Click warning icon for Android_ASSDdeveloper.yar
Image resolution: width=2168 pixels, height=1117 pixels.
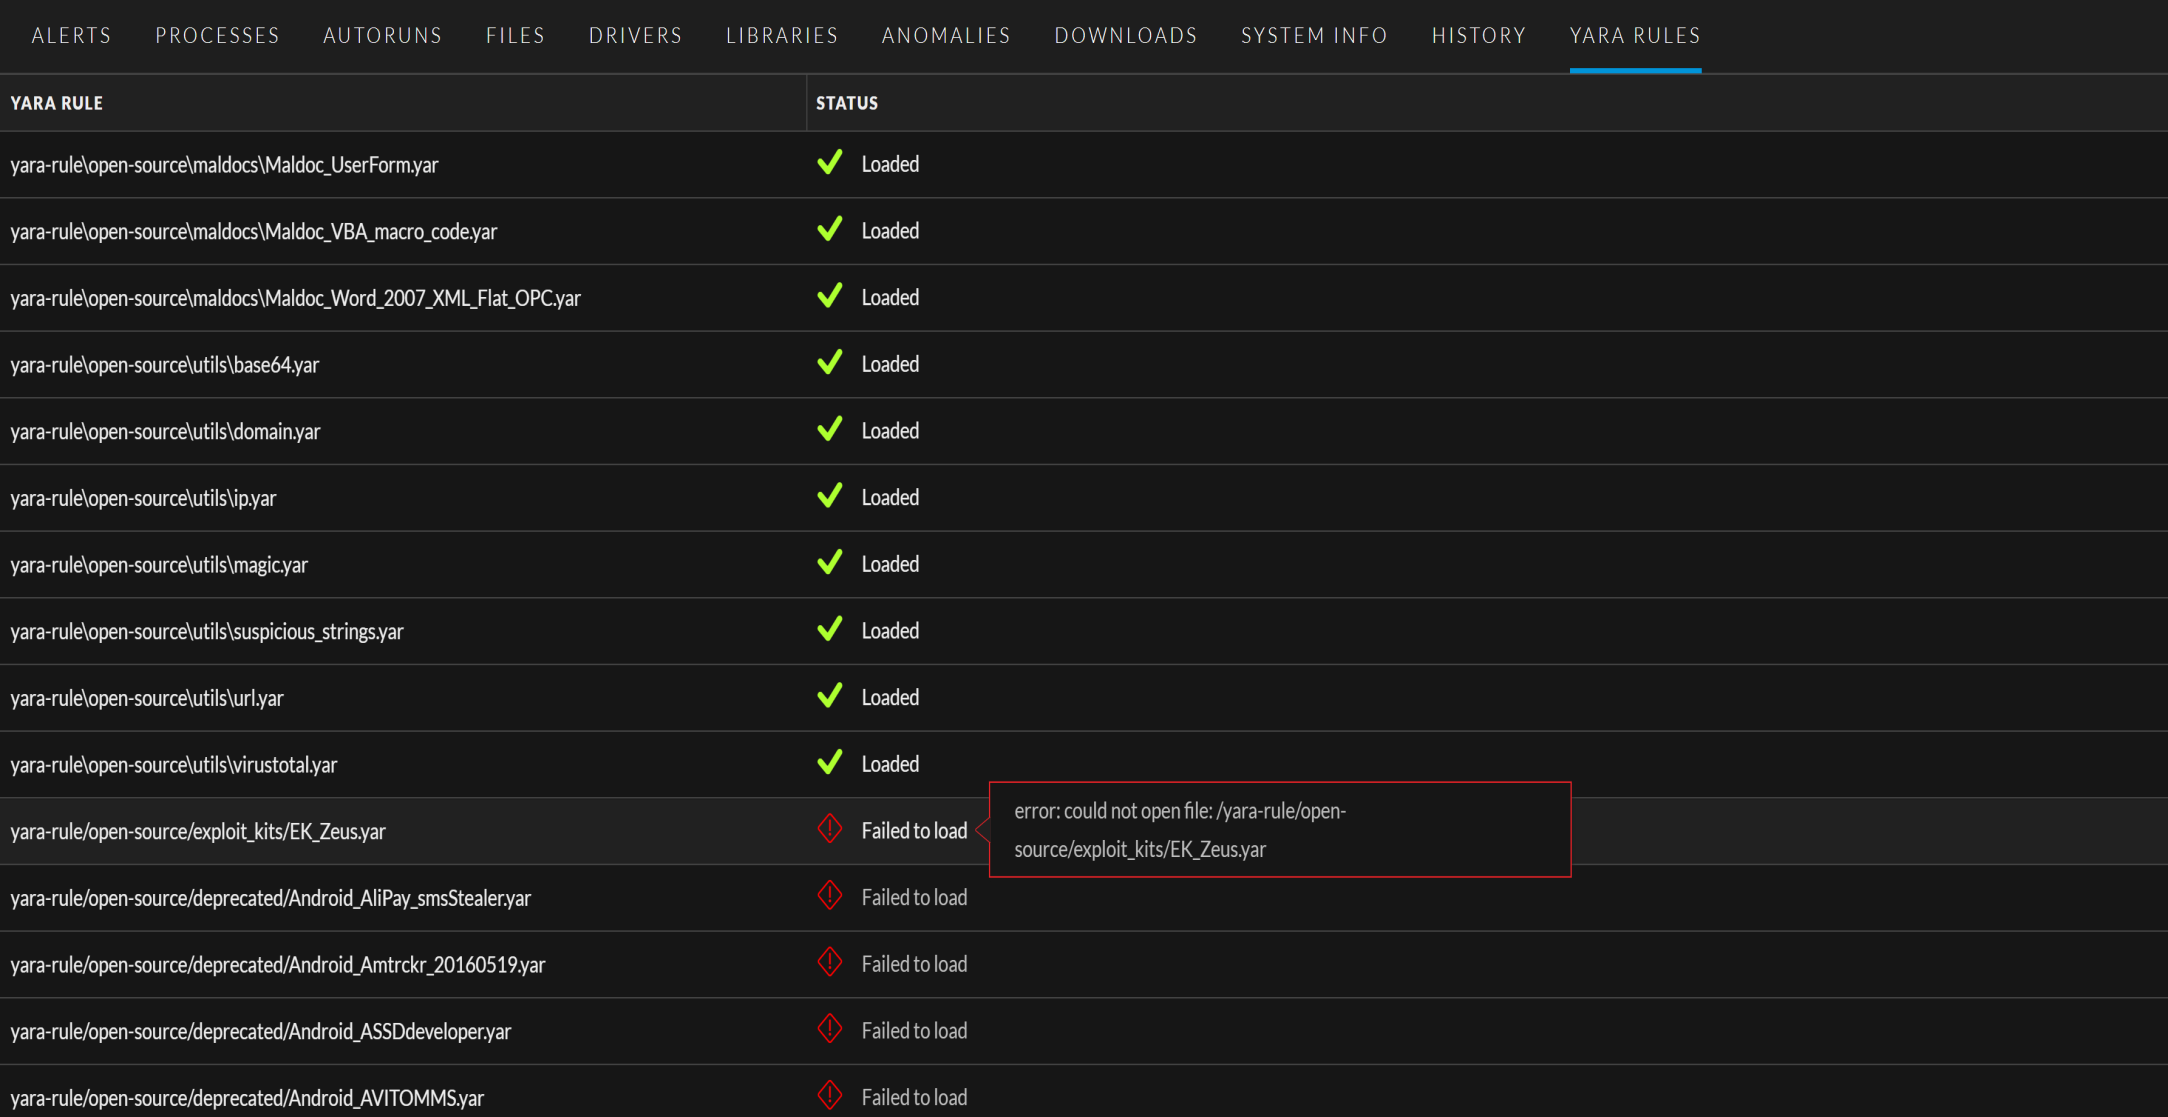coord(829,1029)
